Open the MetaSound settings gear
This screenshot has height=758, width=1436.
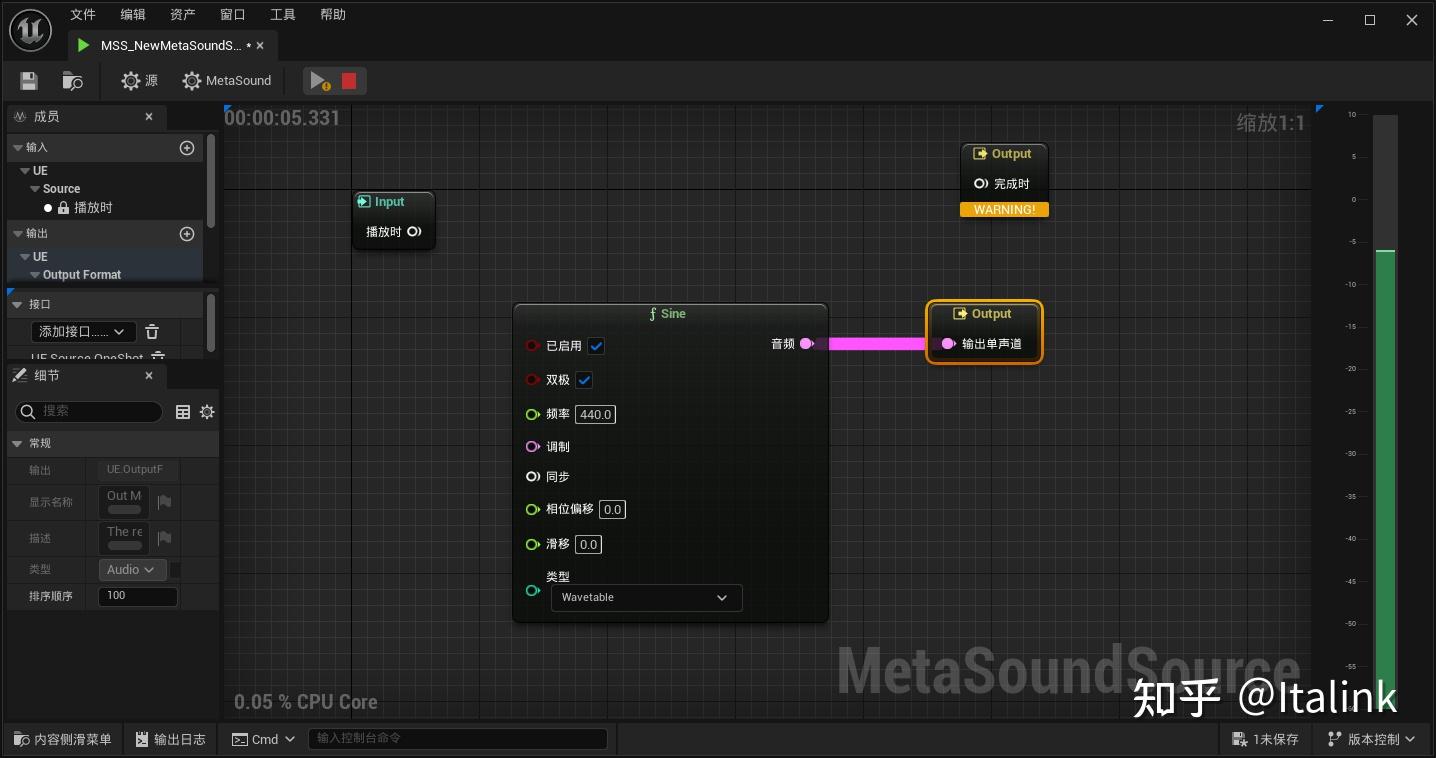pyautogui.click(x=227, y=81)
